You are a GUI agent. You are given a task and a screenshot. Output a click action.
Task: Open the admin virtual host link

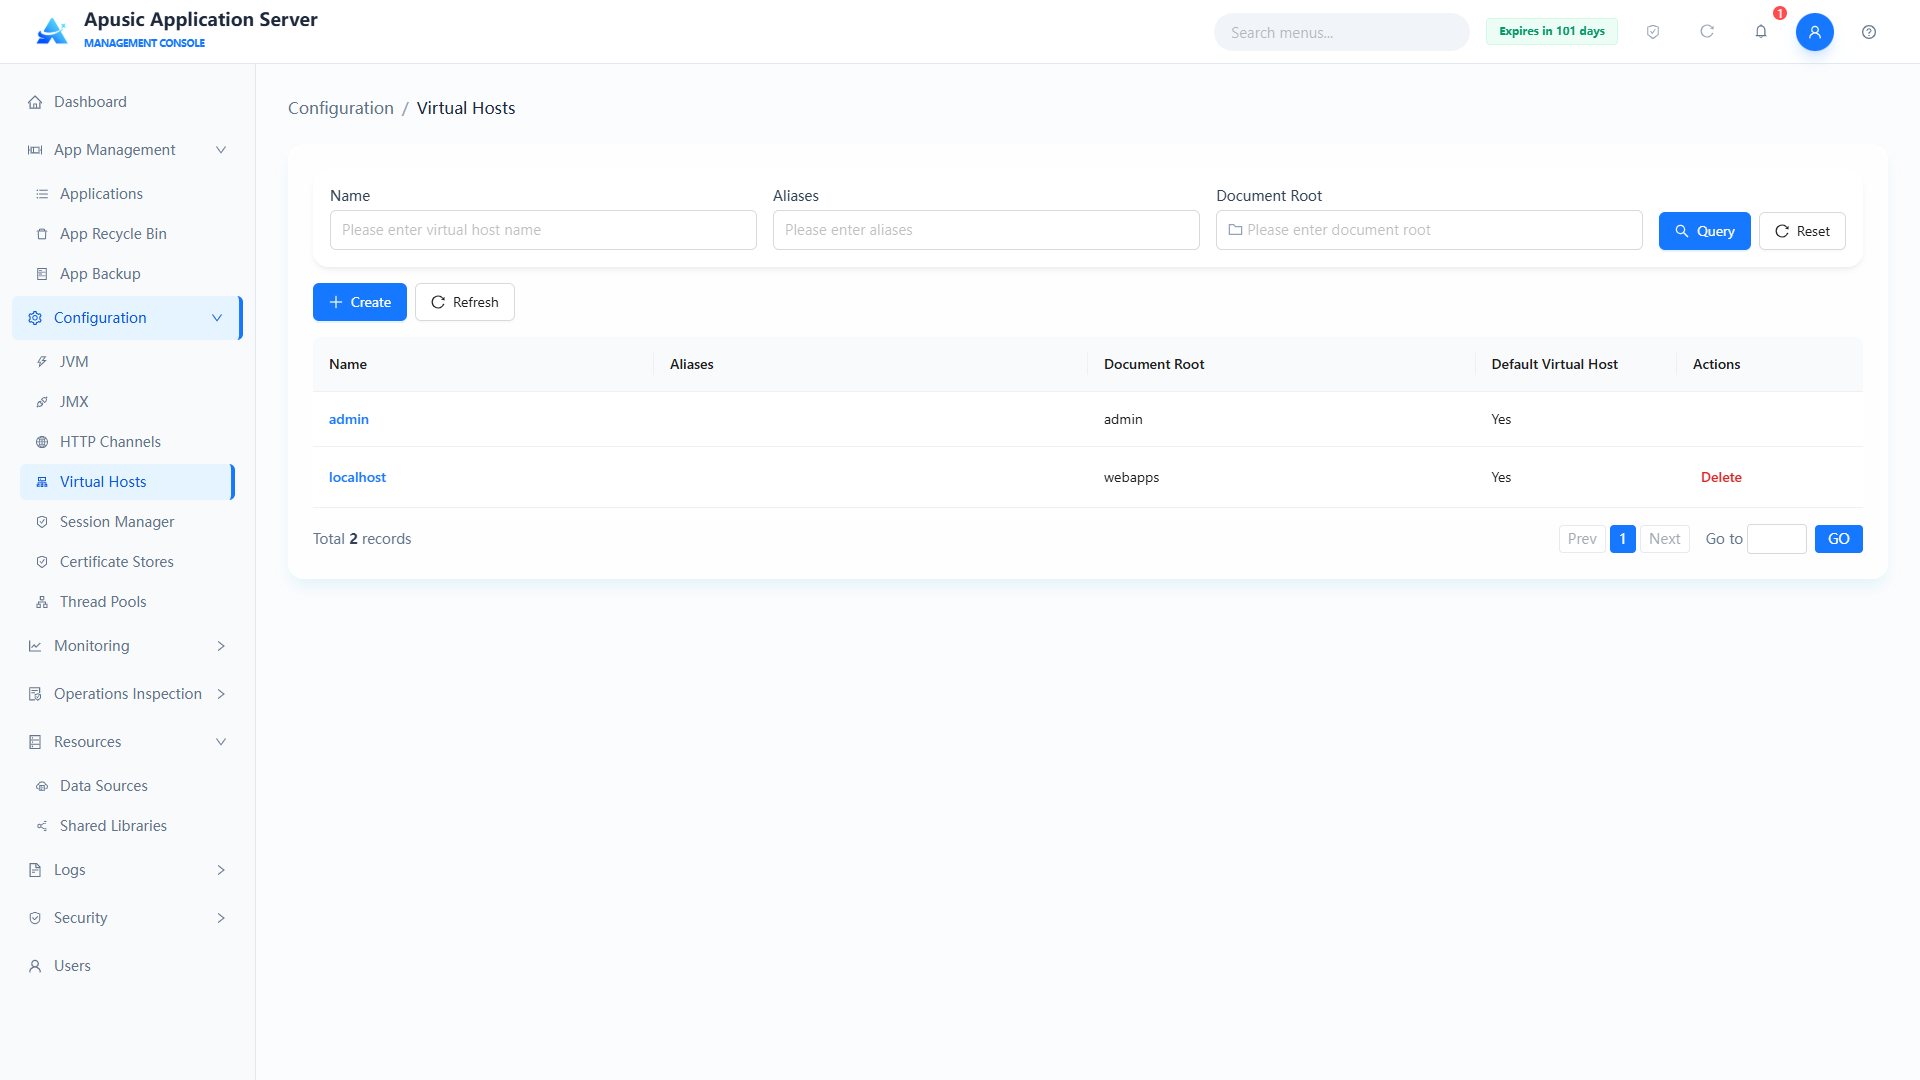[x=349, y=419]
